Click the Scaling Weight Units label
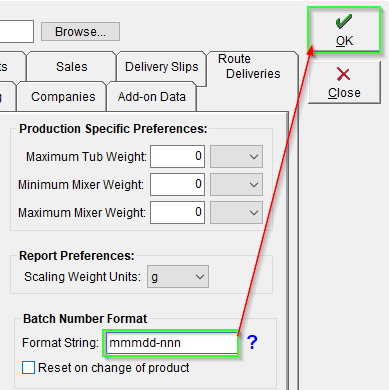 [82, 277]
